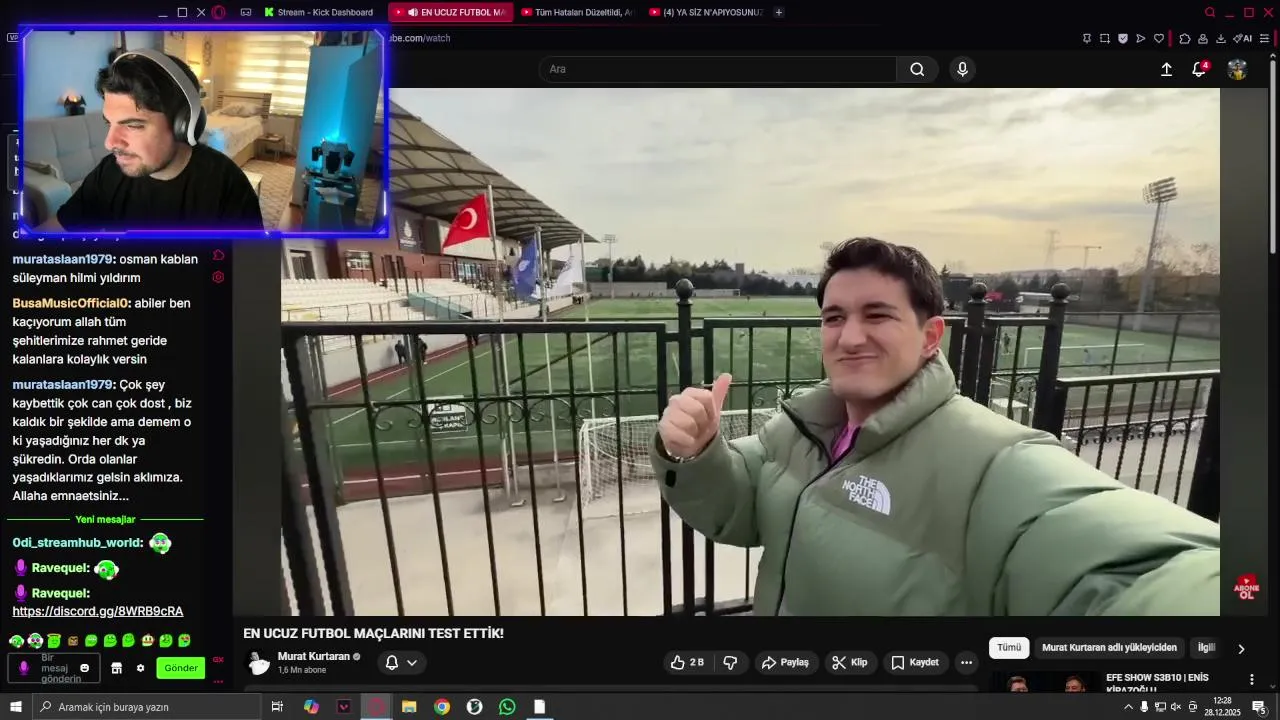This screenshot has width=1280, height=720.
Task: Open the EFE SHOW S3B10 video title
Action: click(1157, 683)
